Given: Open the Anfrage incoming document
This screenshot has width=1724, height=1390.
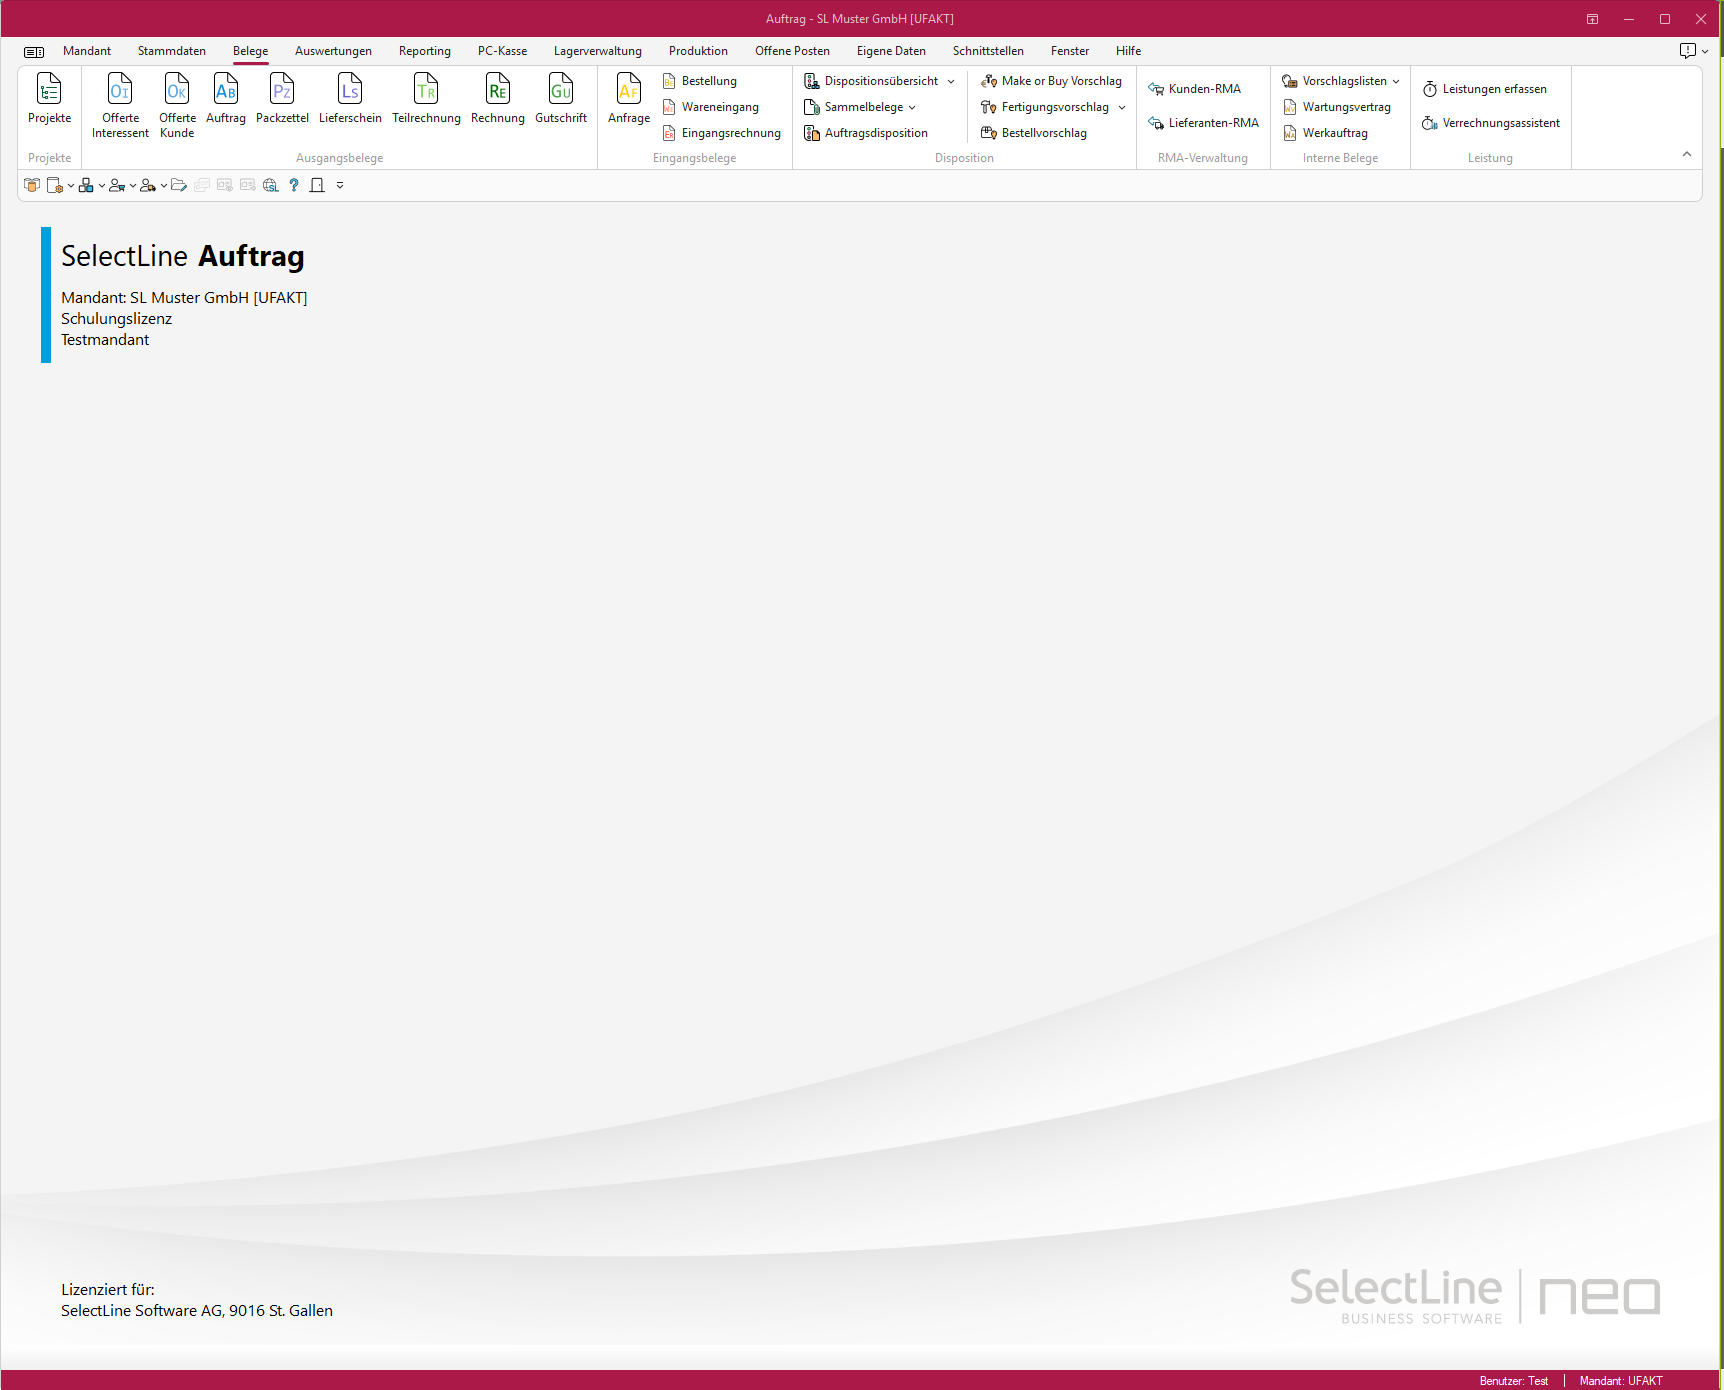Looking at the screenshot, I should [x=629, y=99].
